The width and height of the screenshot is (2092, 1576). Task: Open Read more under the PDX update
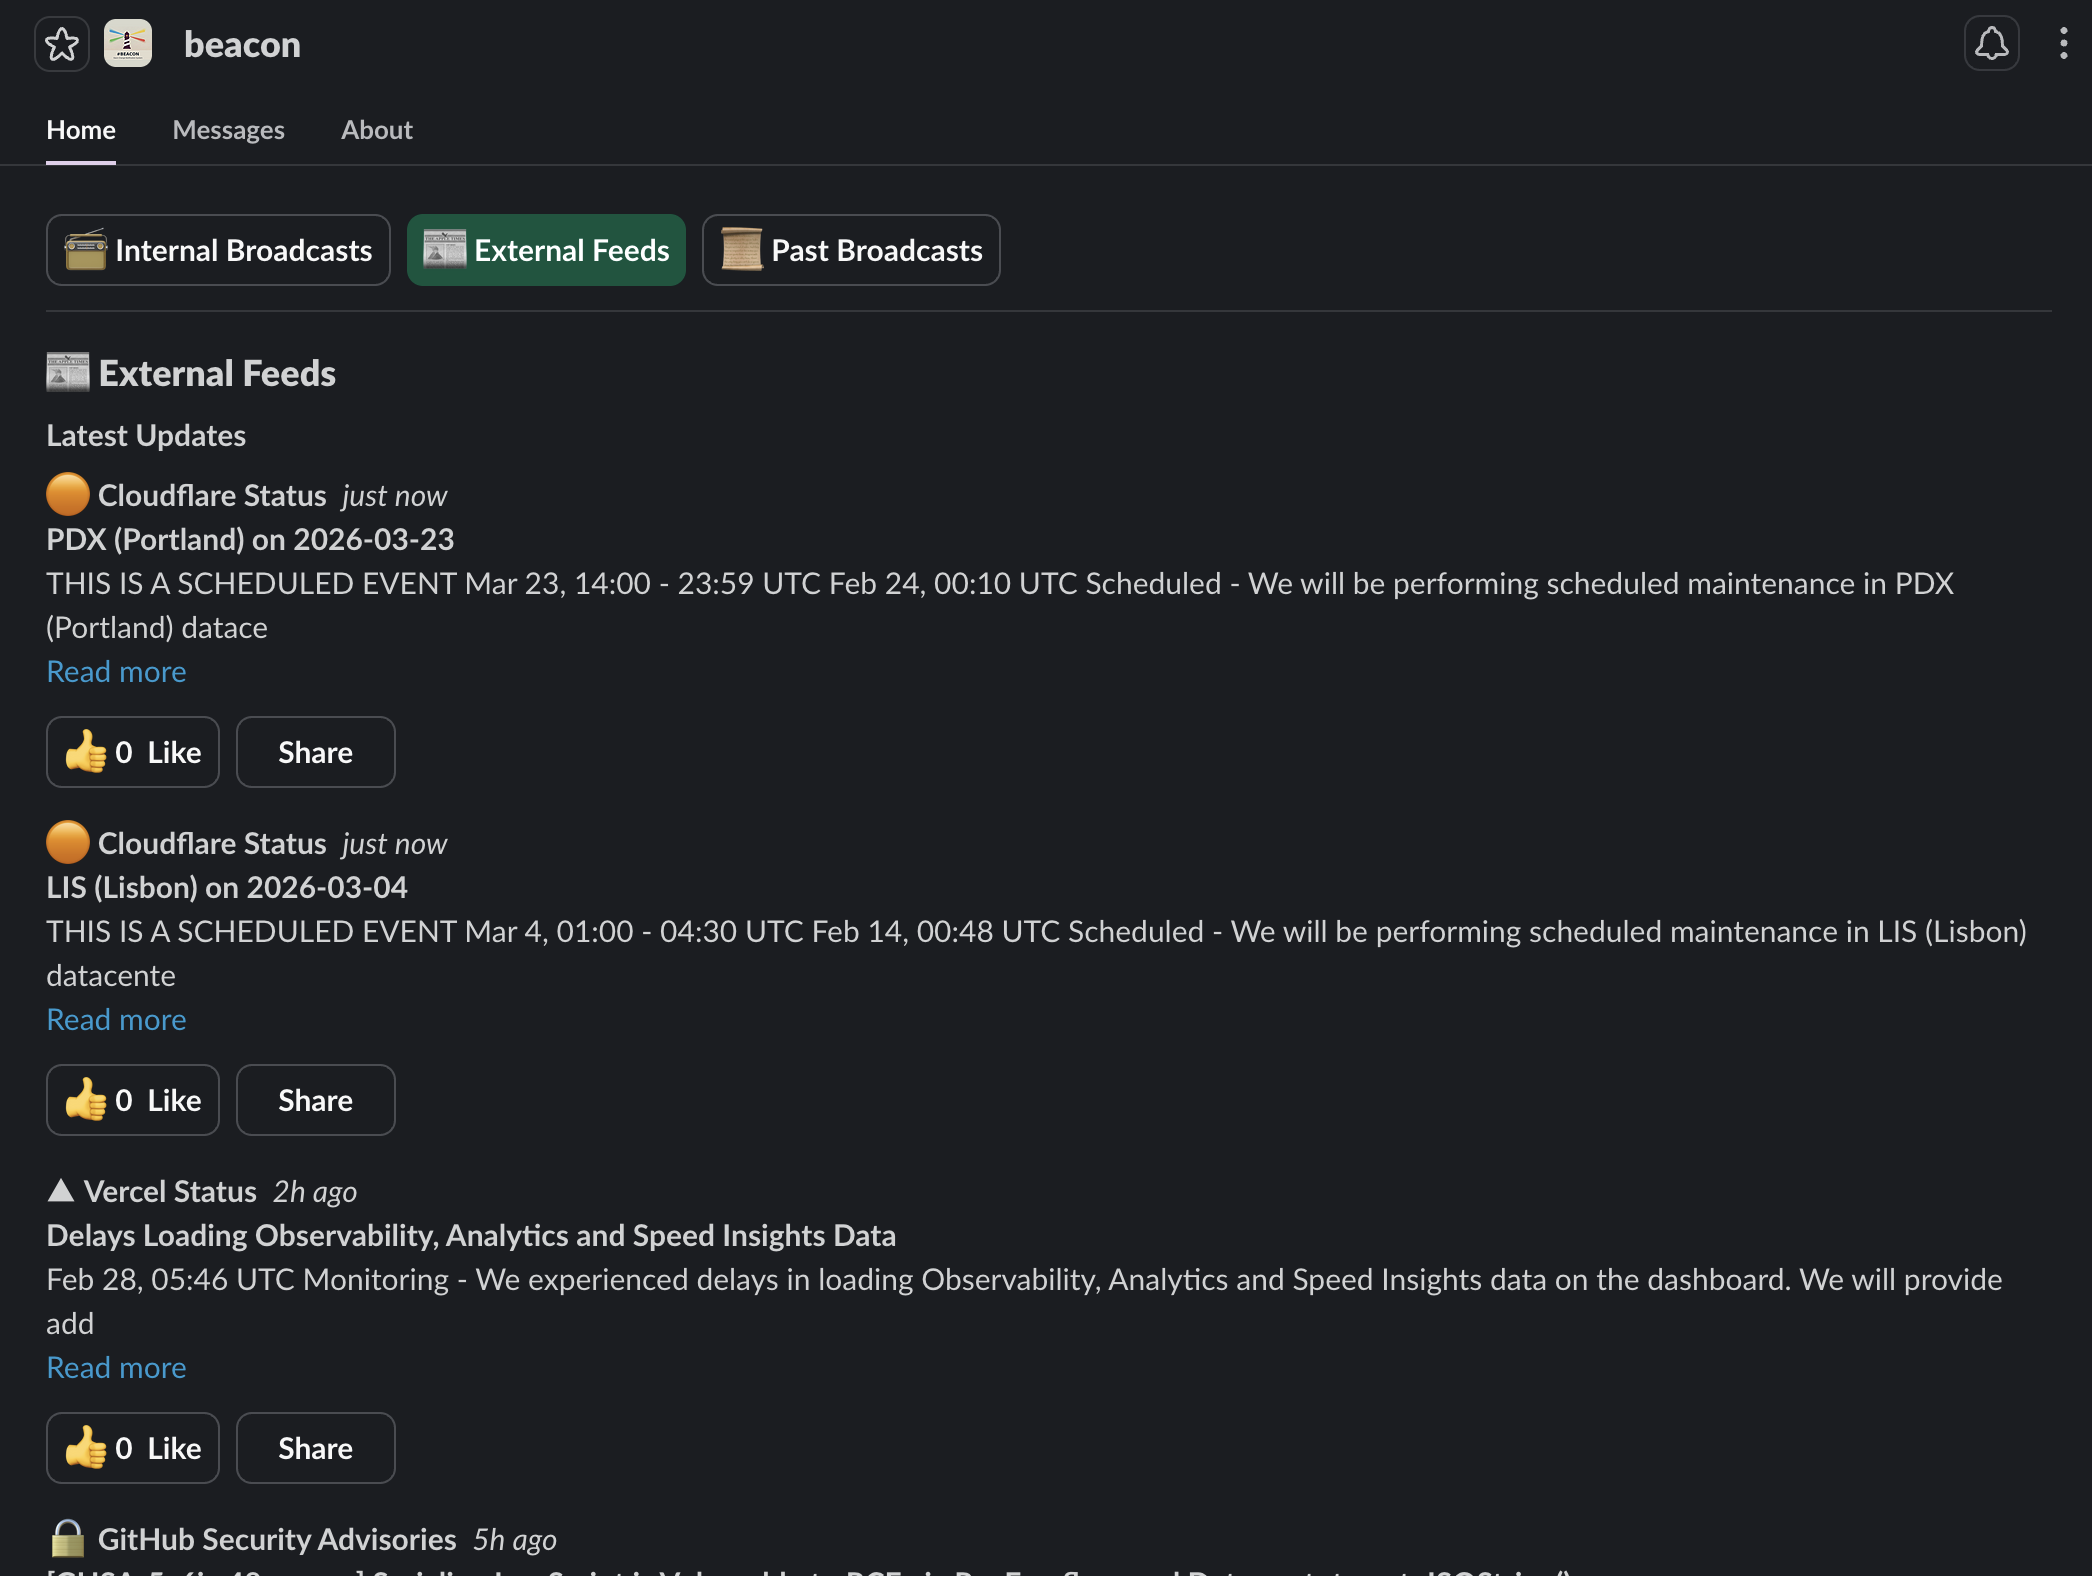[116, 671]
